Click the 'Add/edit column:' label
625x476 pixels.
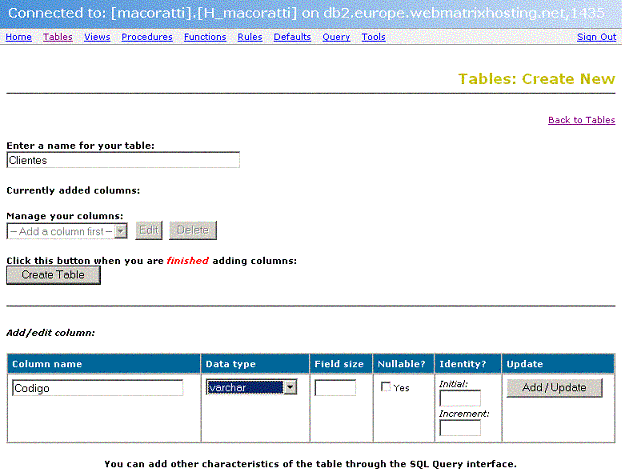[x=51, y=333]
